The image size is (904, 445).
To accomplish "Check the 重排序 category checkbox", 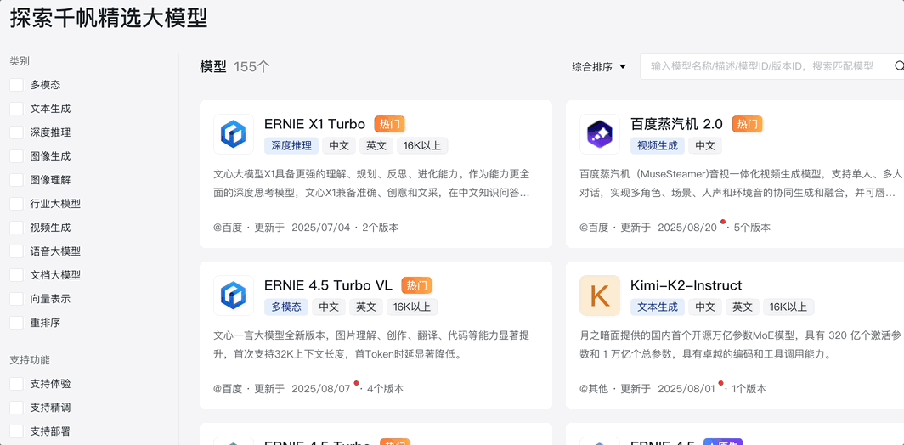I will 16,323.
